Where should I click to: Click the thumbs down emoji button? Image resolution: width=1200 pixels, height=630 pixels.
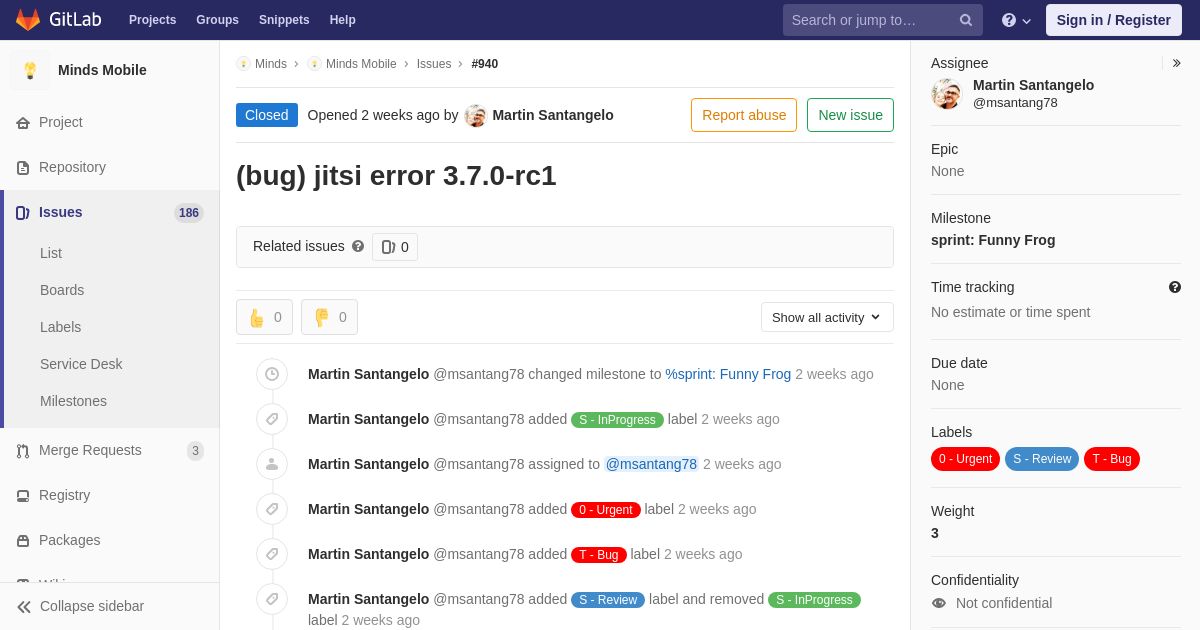[x=329, y=317]
